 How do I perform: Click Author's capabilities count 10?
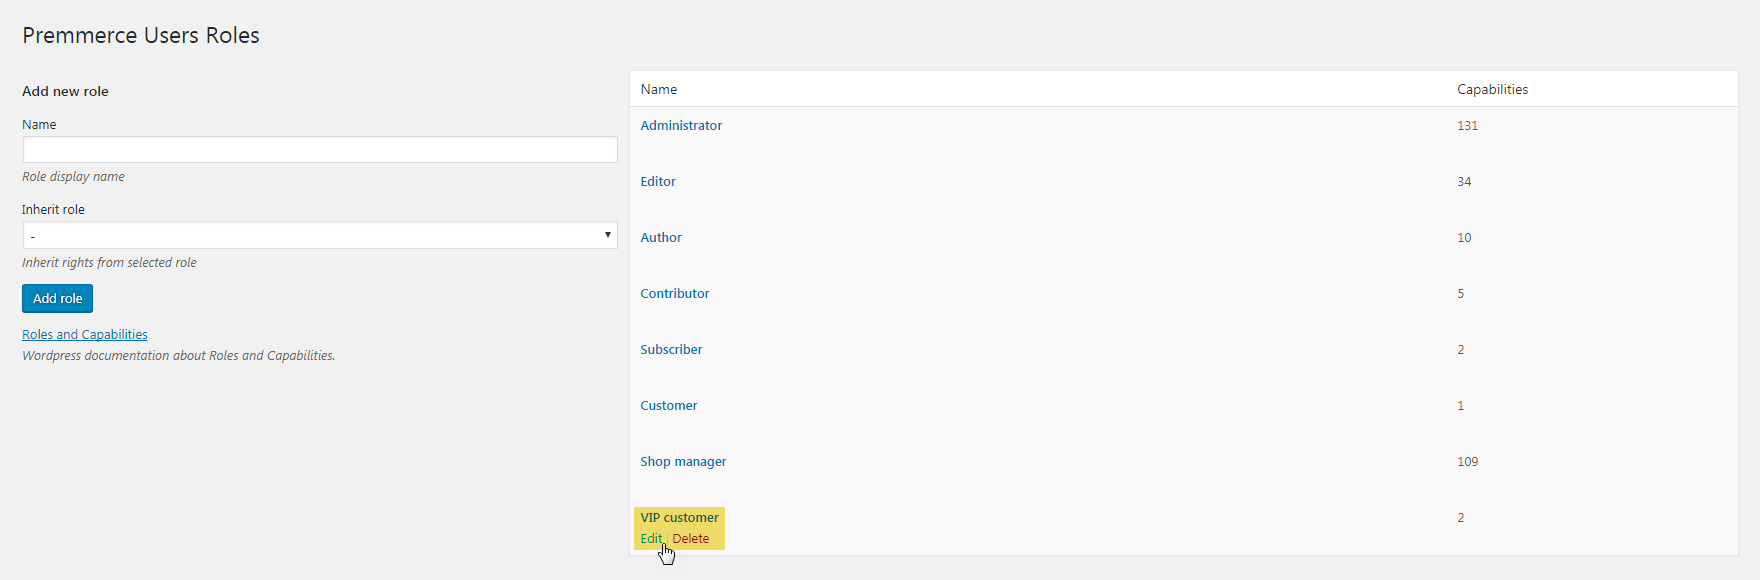[1464, 237]
